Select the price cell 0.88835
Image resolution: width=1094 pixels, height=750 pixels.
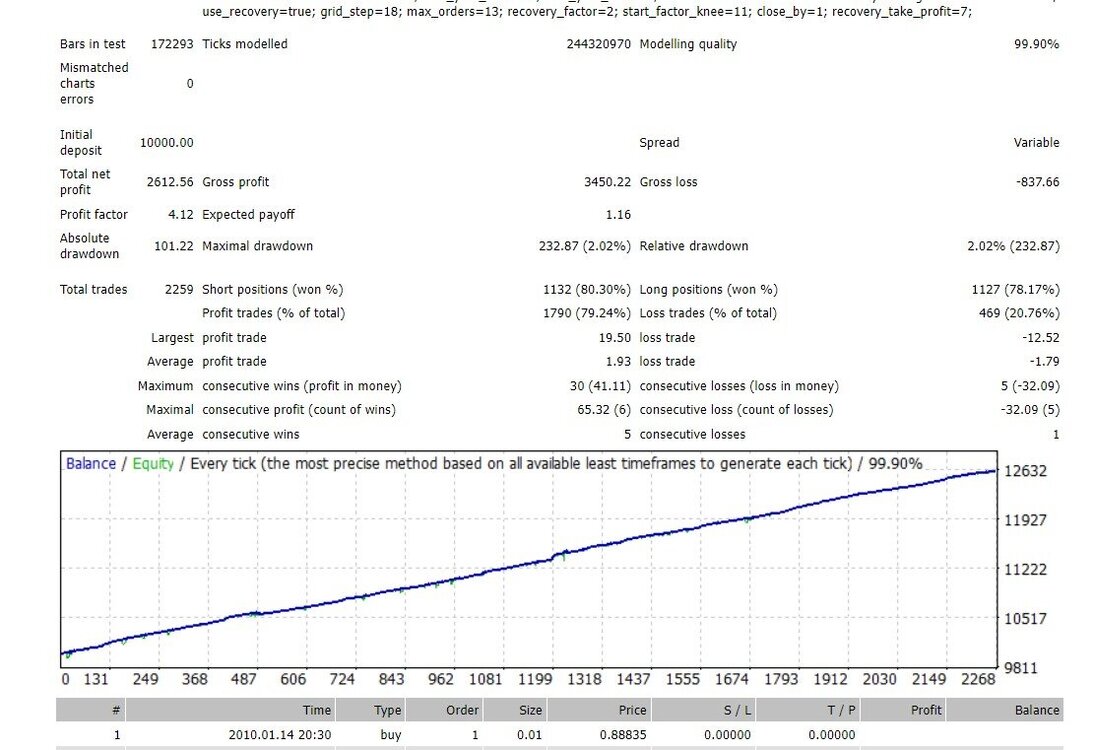623,735
